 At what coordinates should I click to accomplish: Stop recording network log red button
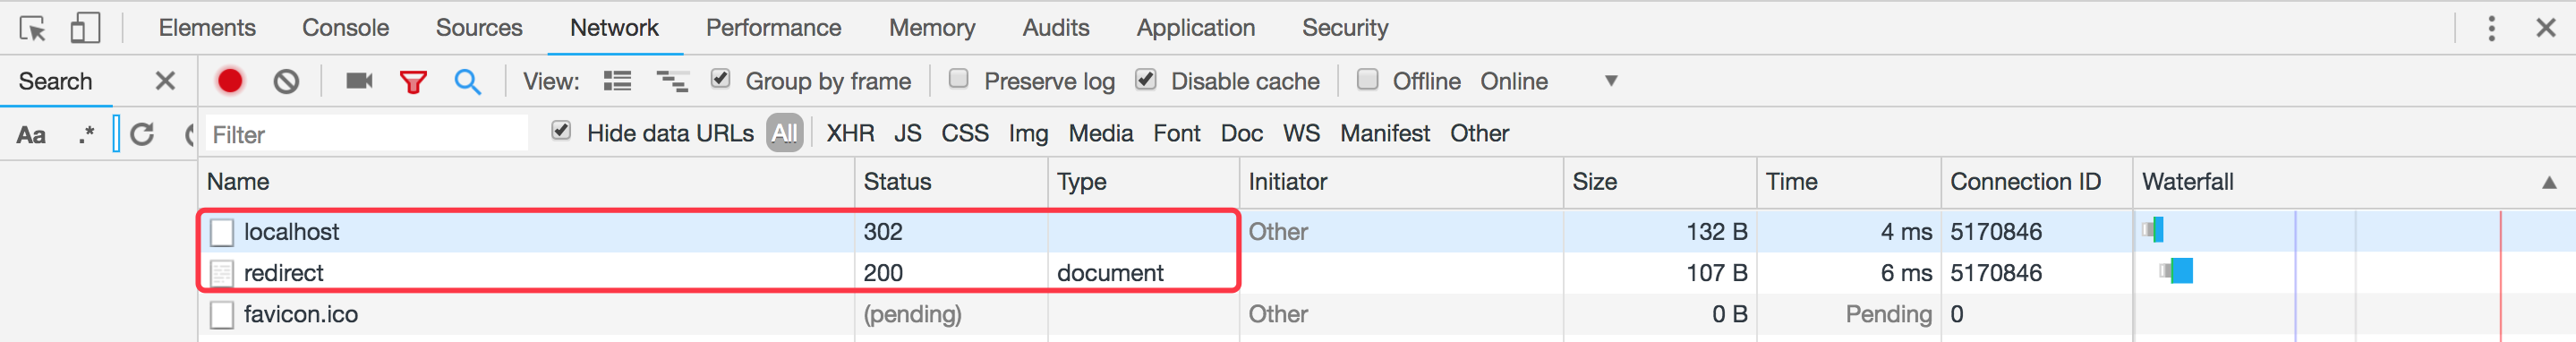coord(230,81)
